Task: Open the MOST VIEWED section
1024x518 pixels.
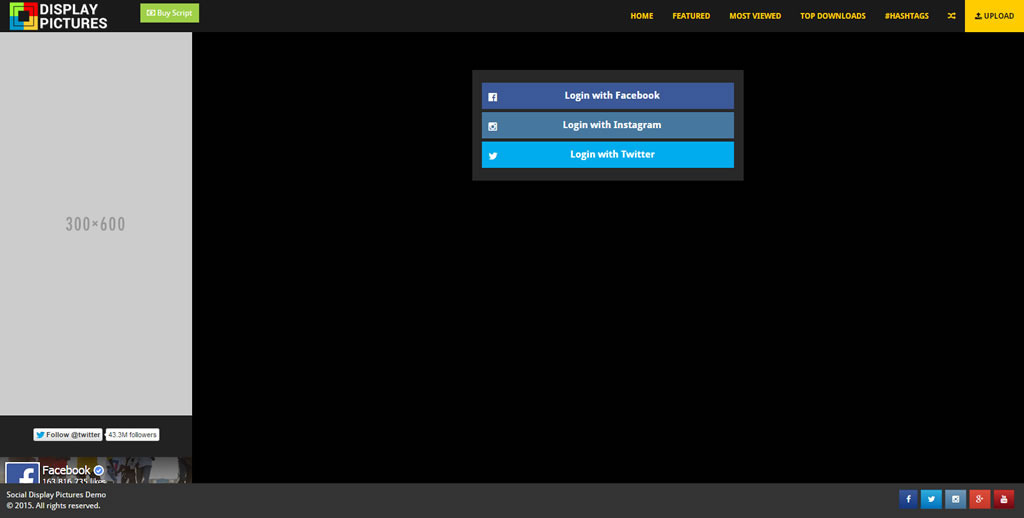Action: point(755,16)
